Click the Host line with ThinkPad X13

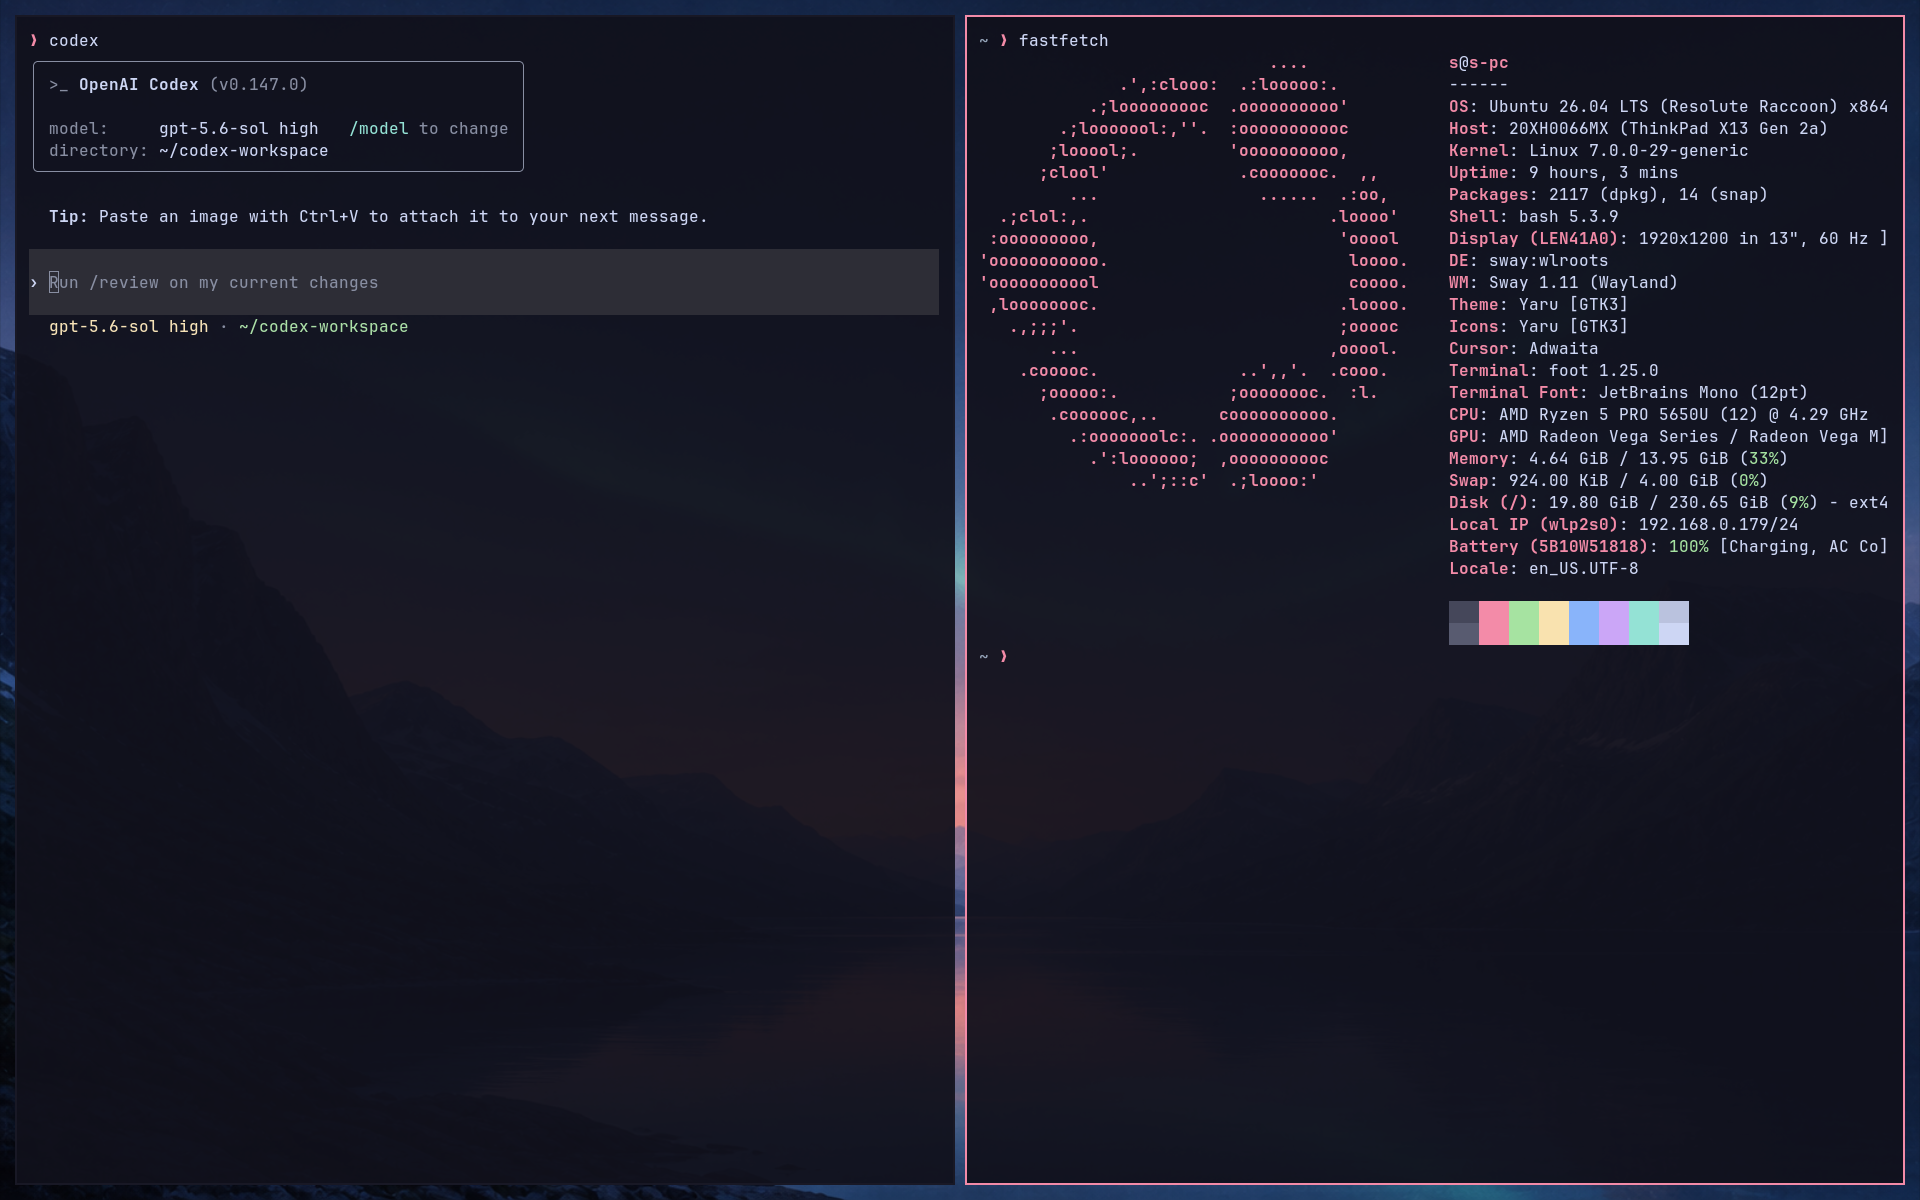[x=1639, y=129]
